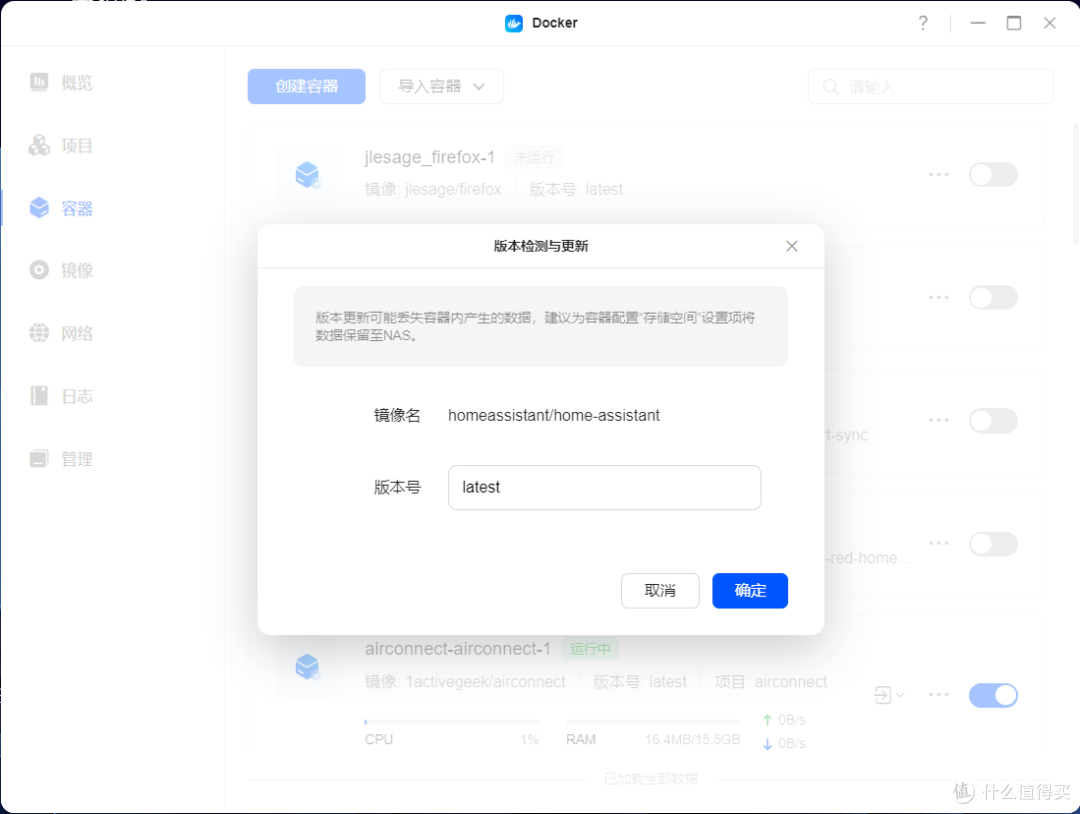The height and width of the screenshot is (814, 1080).
Task: Open more options for second container row
Action: (x=938, y=298)
